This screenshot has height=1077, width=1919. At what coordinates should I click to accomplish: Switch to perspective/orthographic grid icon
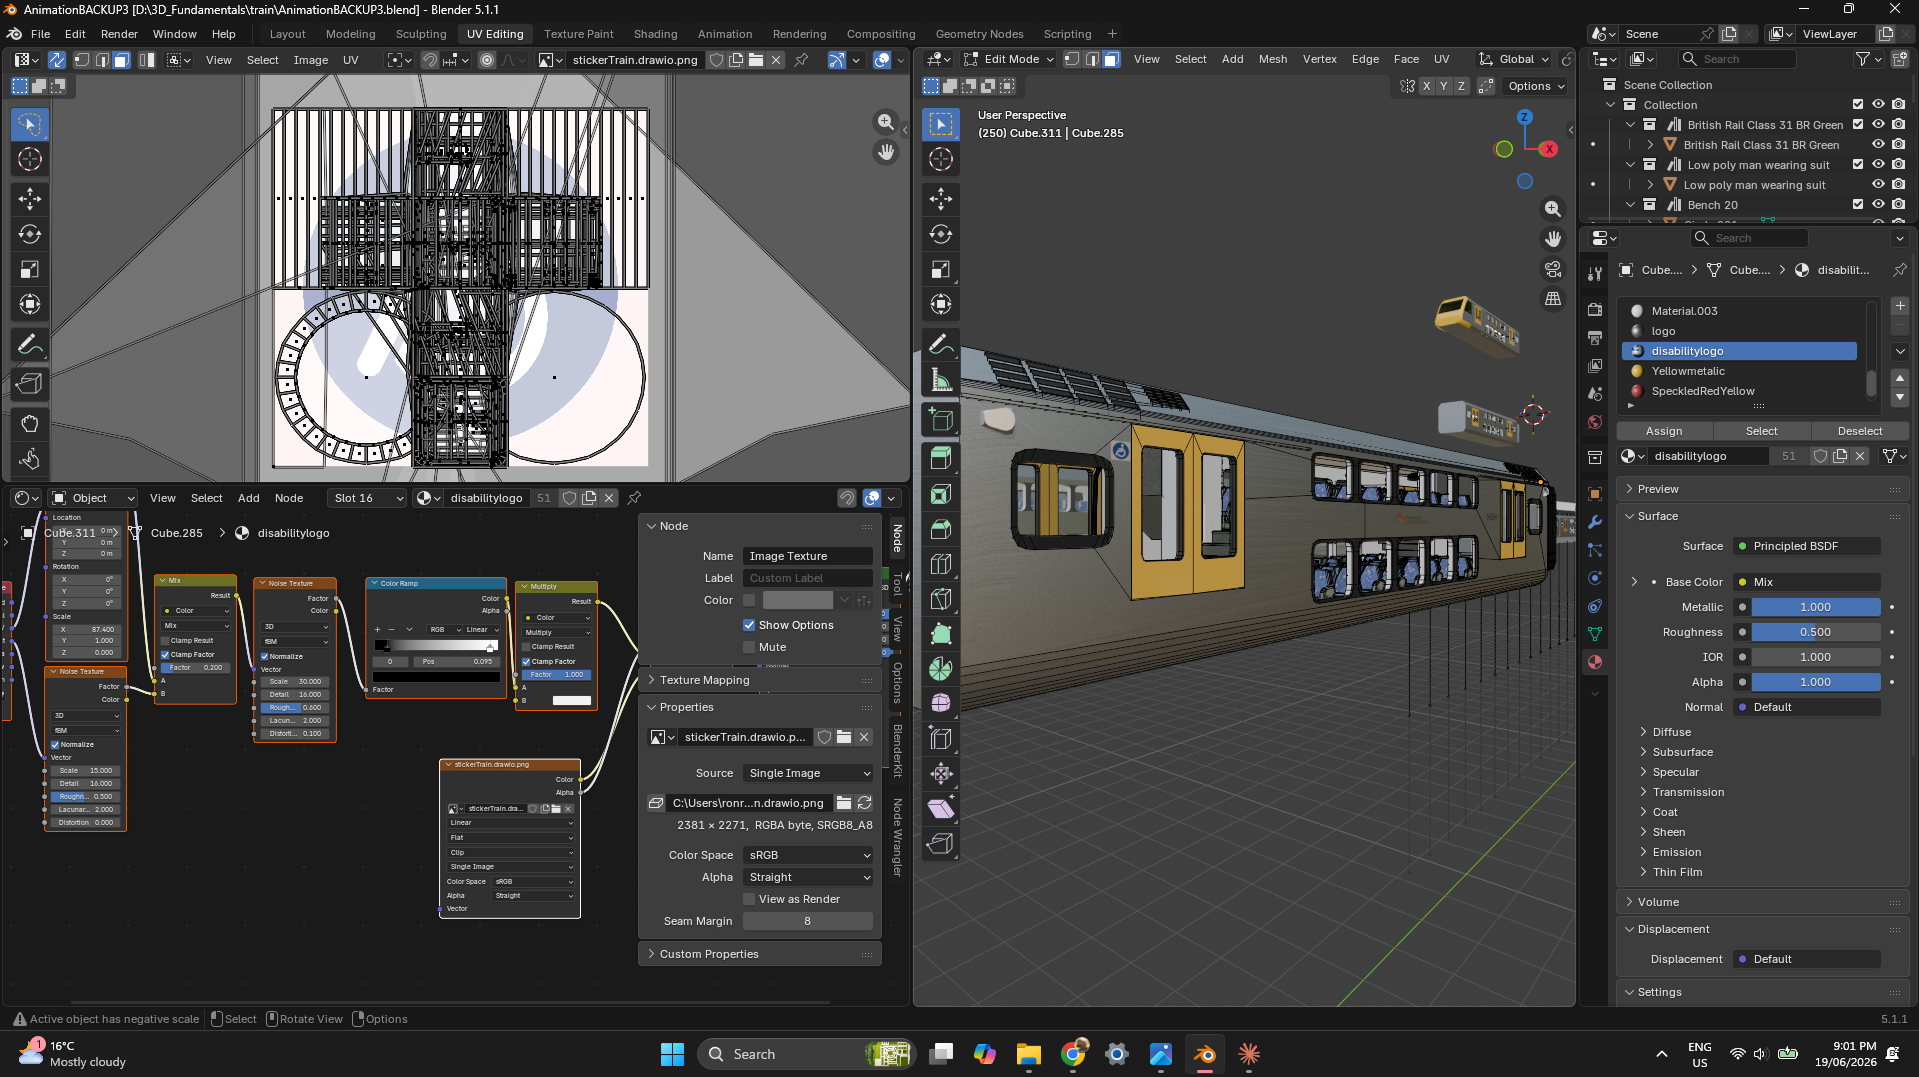pos(1553,299)
